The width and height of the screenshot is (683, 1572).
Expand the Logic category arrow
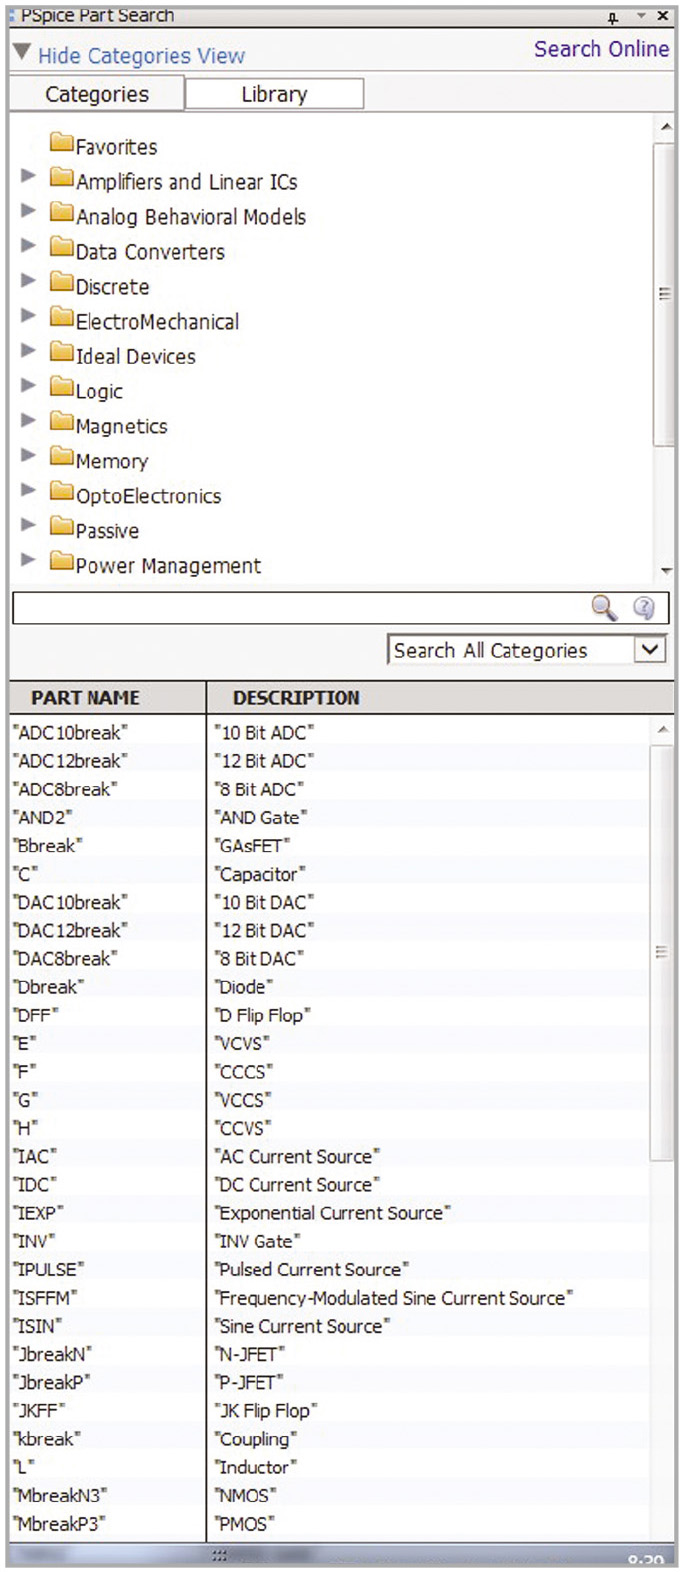(x=28, y=386)
